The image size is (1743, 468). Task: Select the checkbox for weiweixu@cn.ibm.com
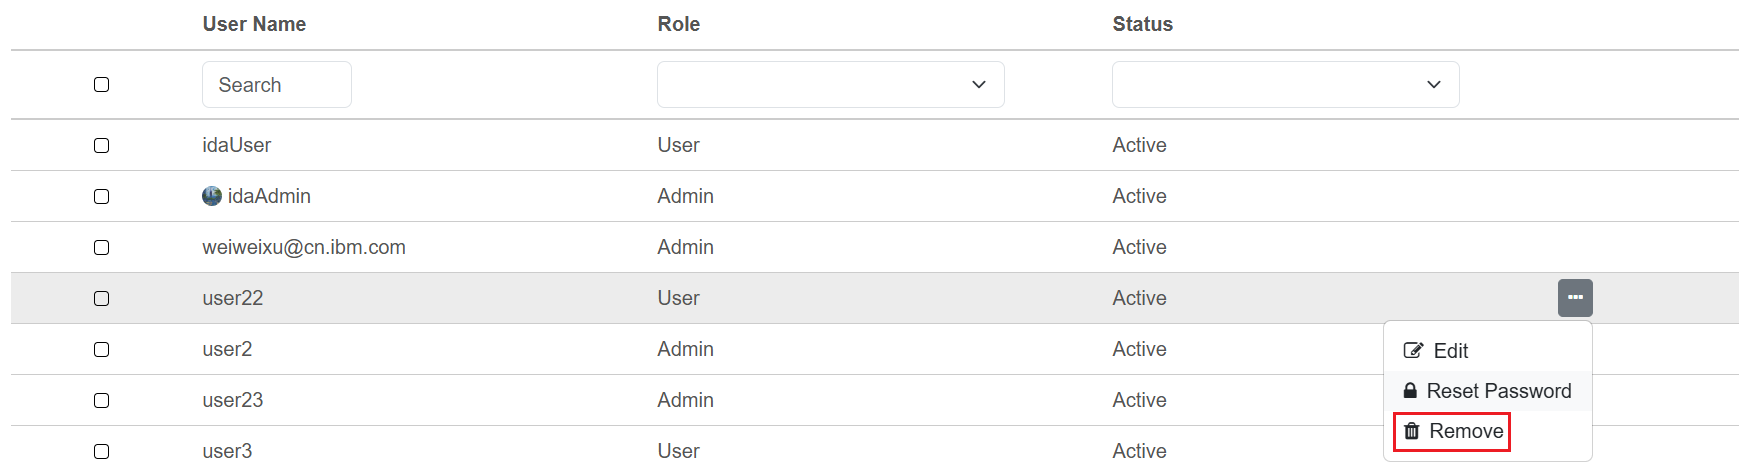(x=101, y=248)
